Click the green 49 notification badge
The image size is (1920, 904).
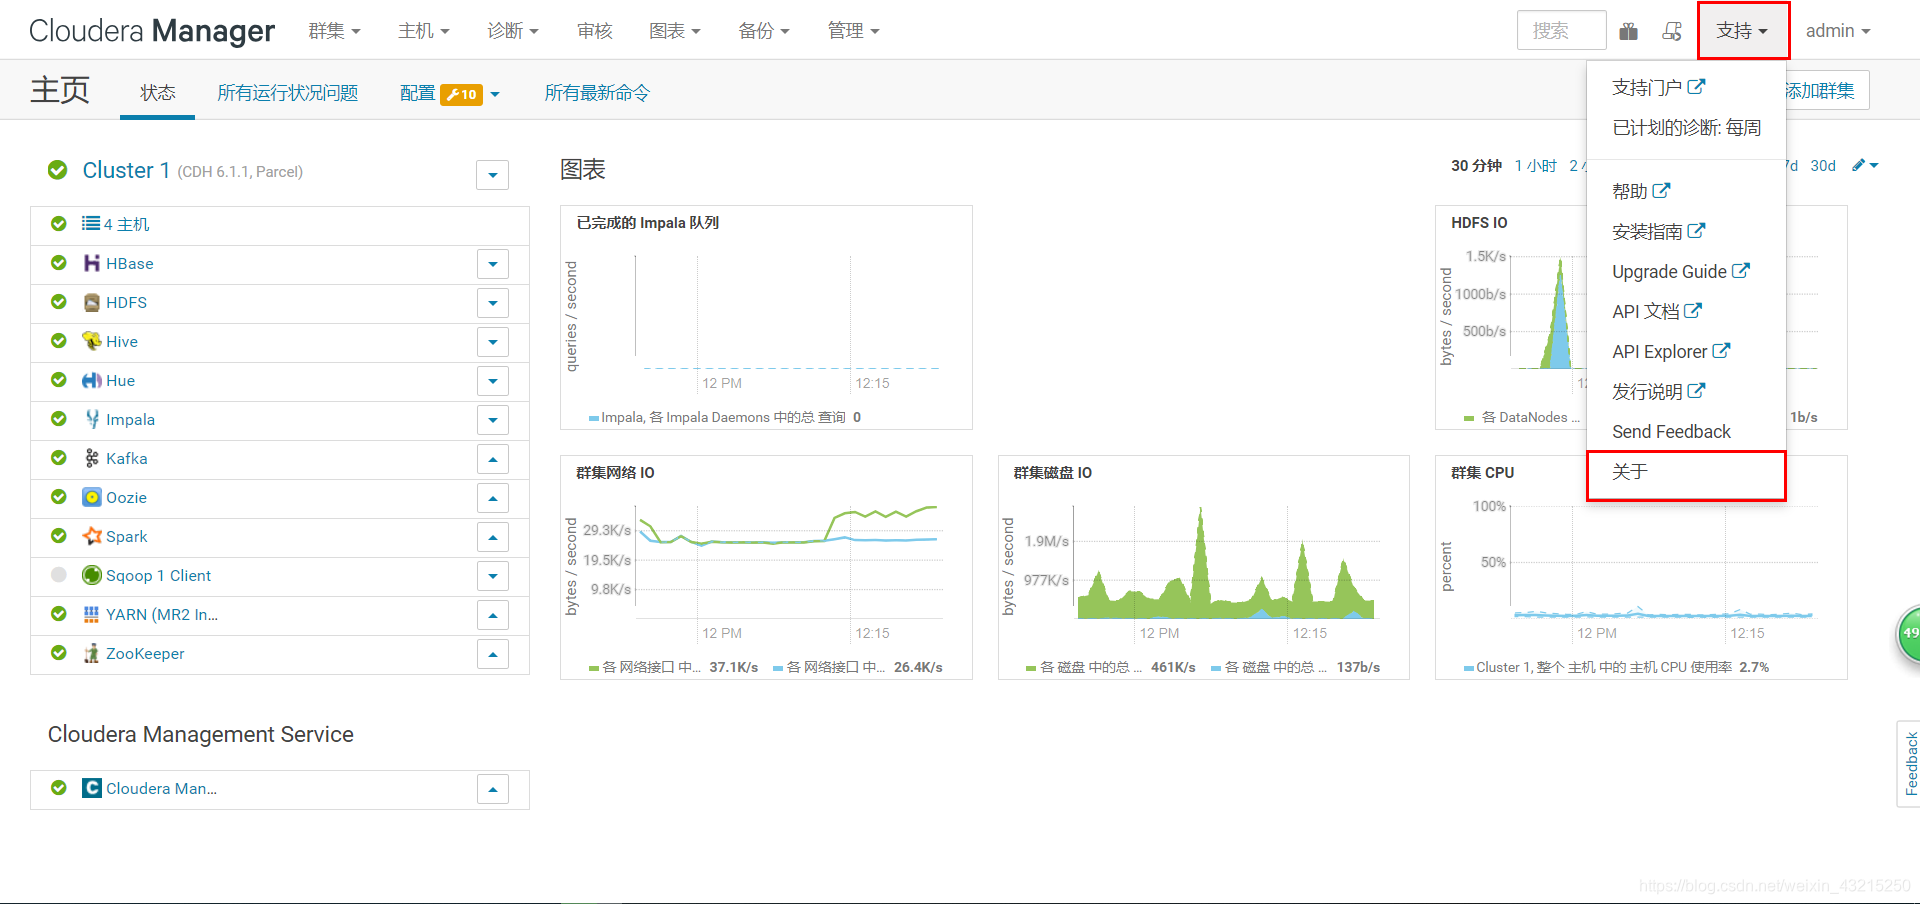(x=1909, y=633)
